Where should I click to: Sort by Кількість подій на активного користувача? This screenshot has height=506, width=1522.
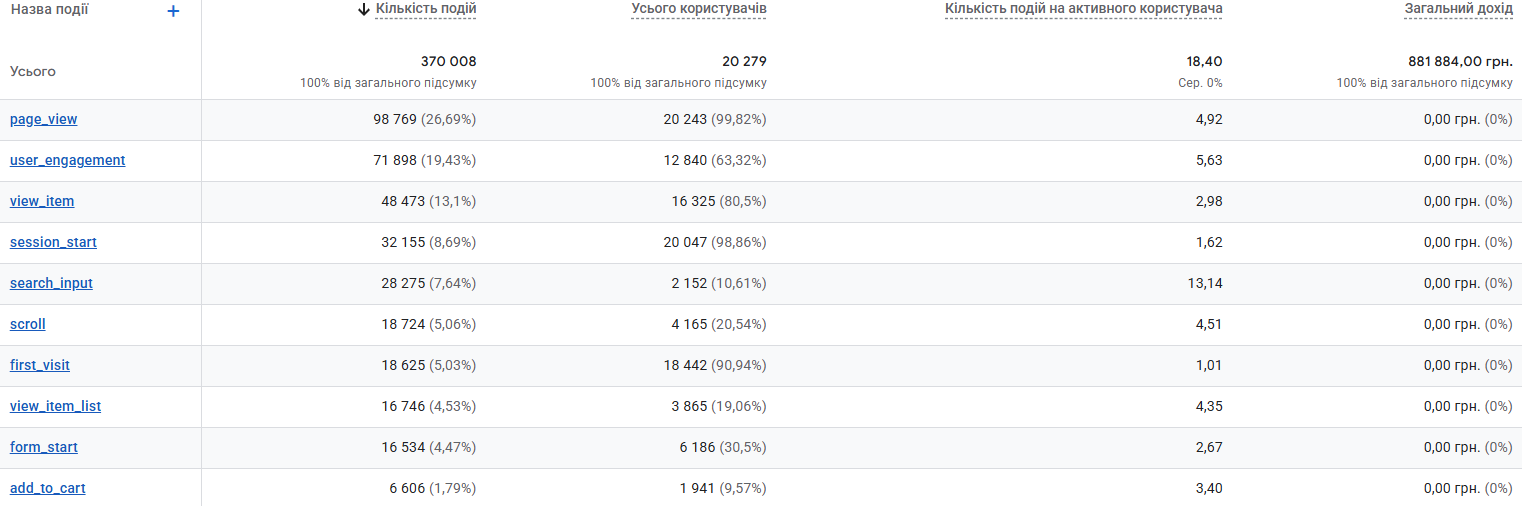tap(1083, 10)
